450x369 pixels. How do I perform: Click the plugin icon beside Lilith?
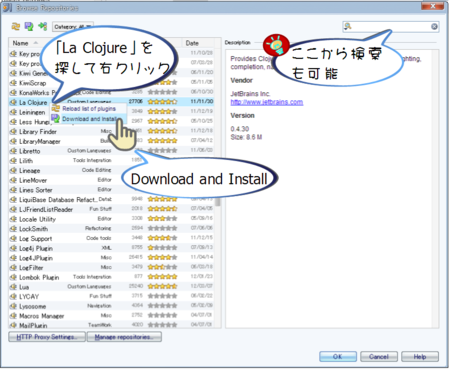click(x=13, y=160)
